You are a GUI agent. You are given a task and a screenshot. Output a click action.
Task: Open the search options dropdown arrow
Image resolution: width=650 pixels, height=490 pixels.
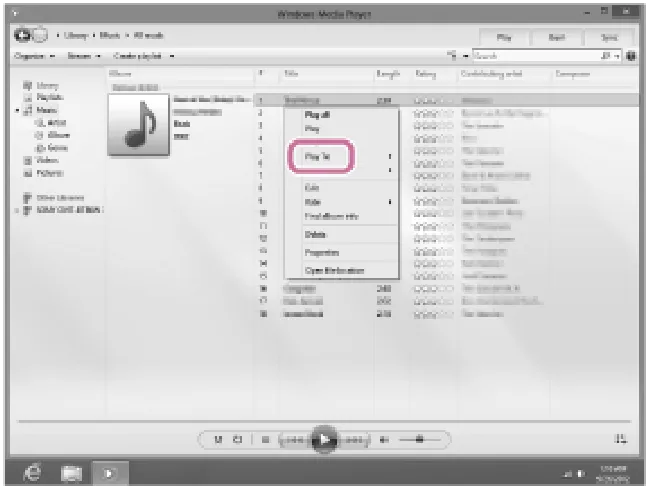[617, 56]
